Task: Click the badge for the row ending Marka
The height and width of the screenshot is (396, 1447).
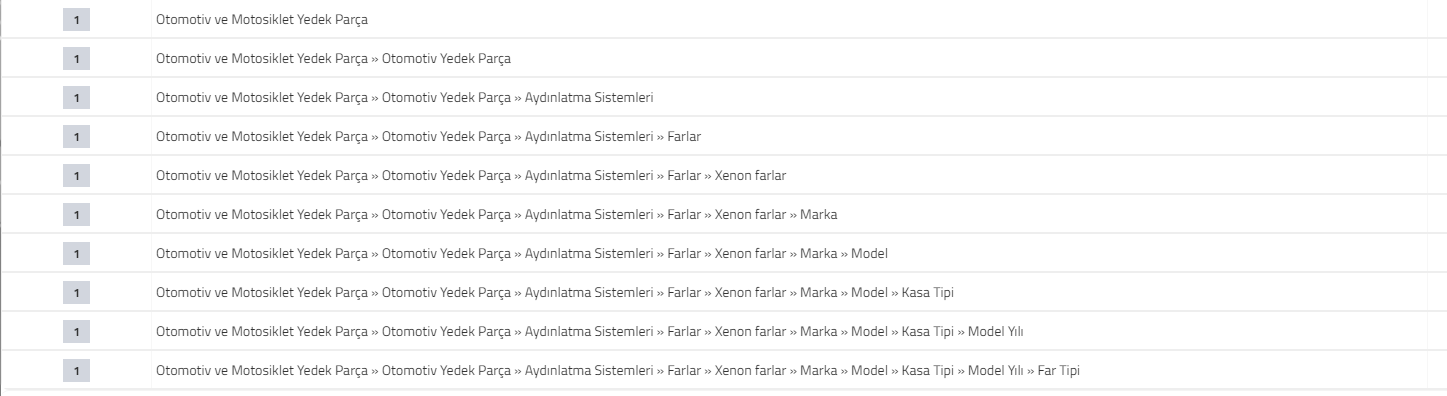Action: coord(76,214)
